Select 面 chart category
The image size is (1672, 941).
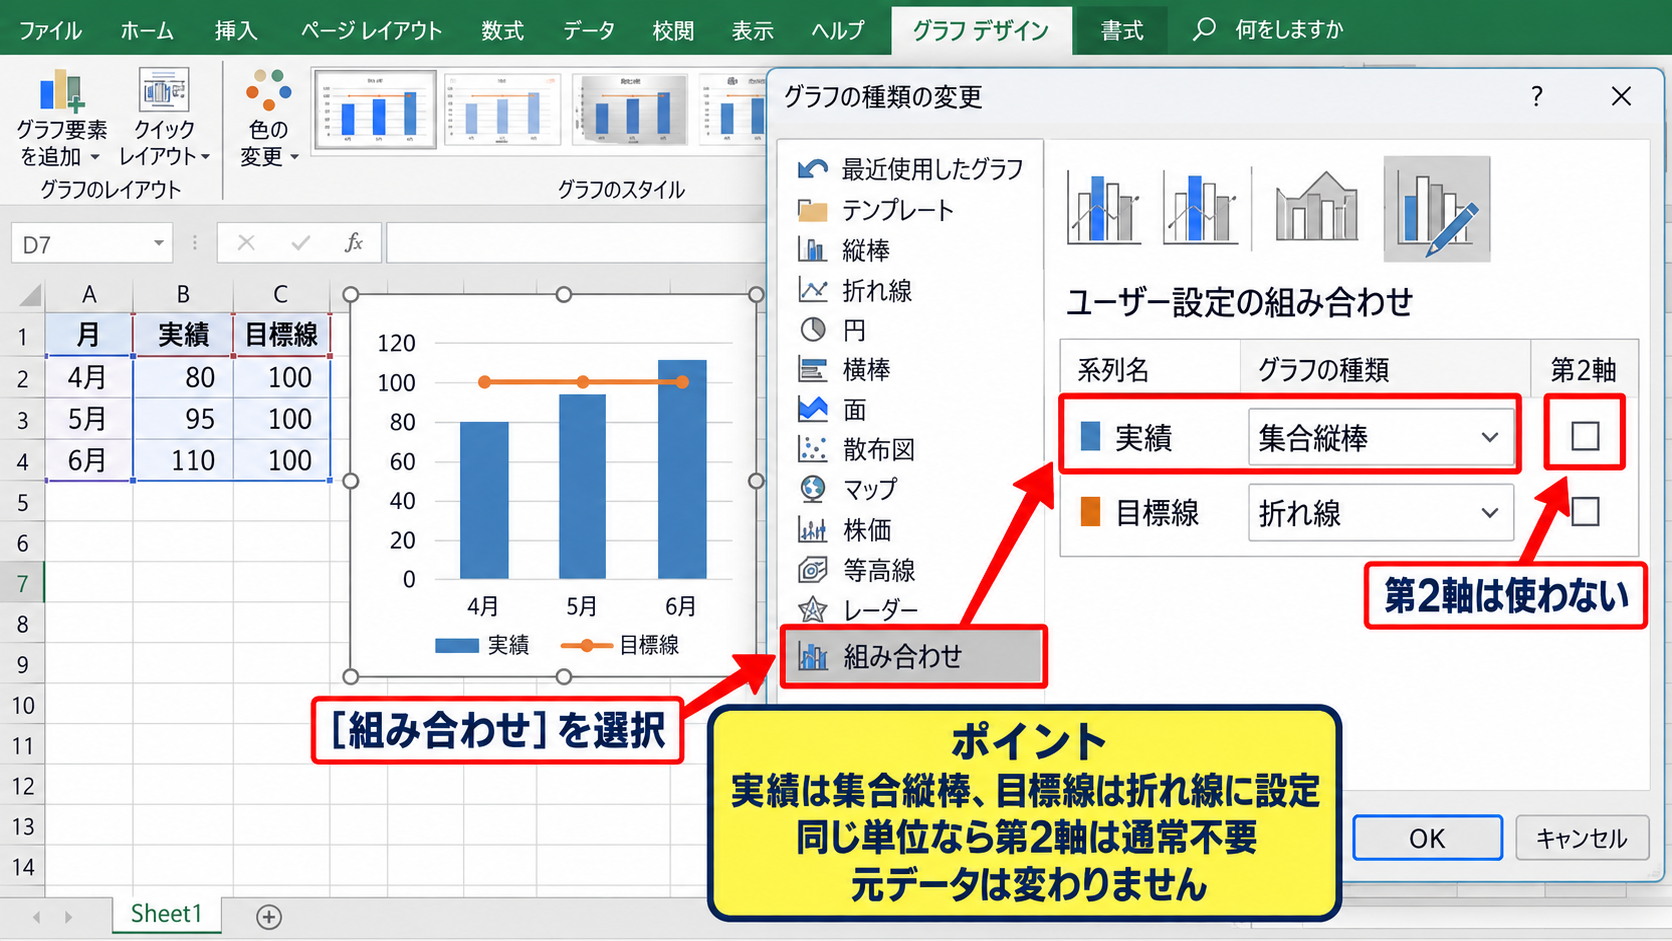coord(832,410)
